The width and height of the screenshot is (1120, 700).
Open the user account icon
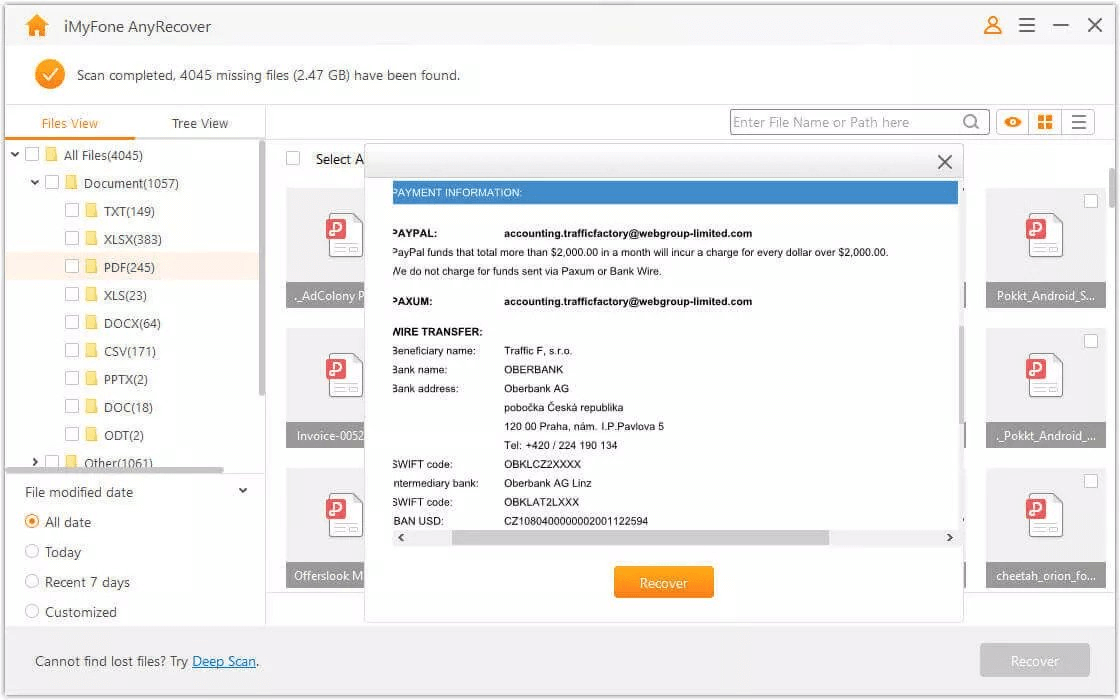[x=992, y=26]
